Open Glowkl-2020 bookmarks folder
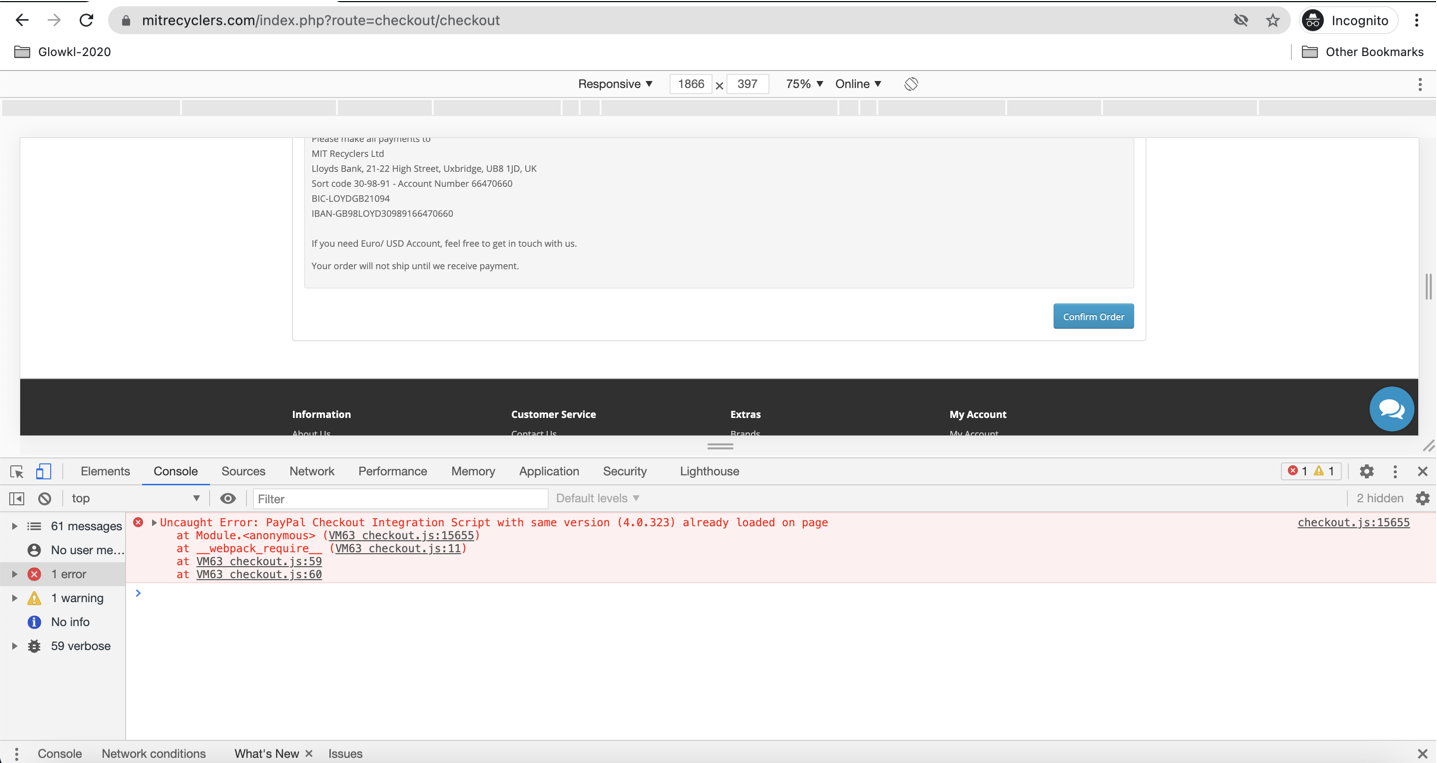The width and height of the screenshot is (1437, 763). point(62,52)
